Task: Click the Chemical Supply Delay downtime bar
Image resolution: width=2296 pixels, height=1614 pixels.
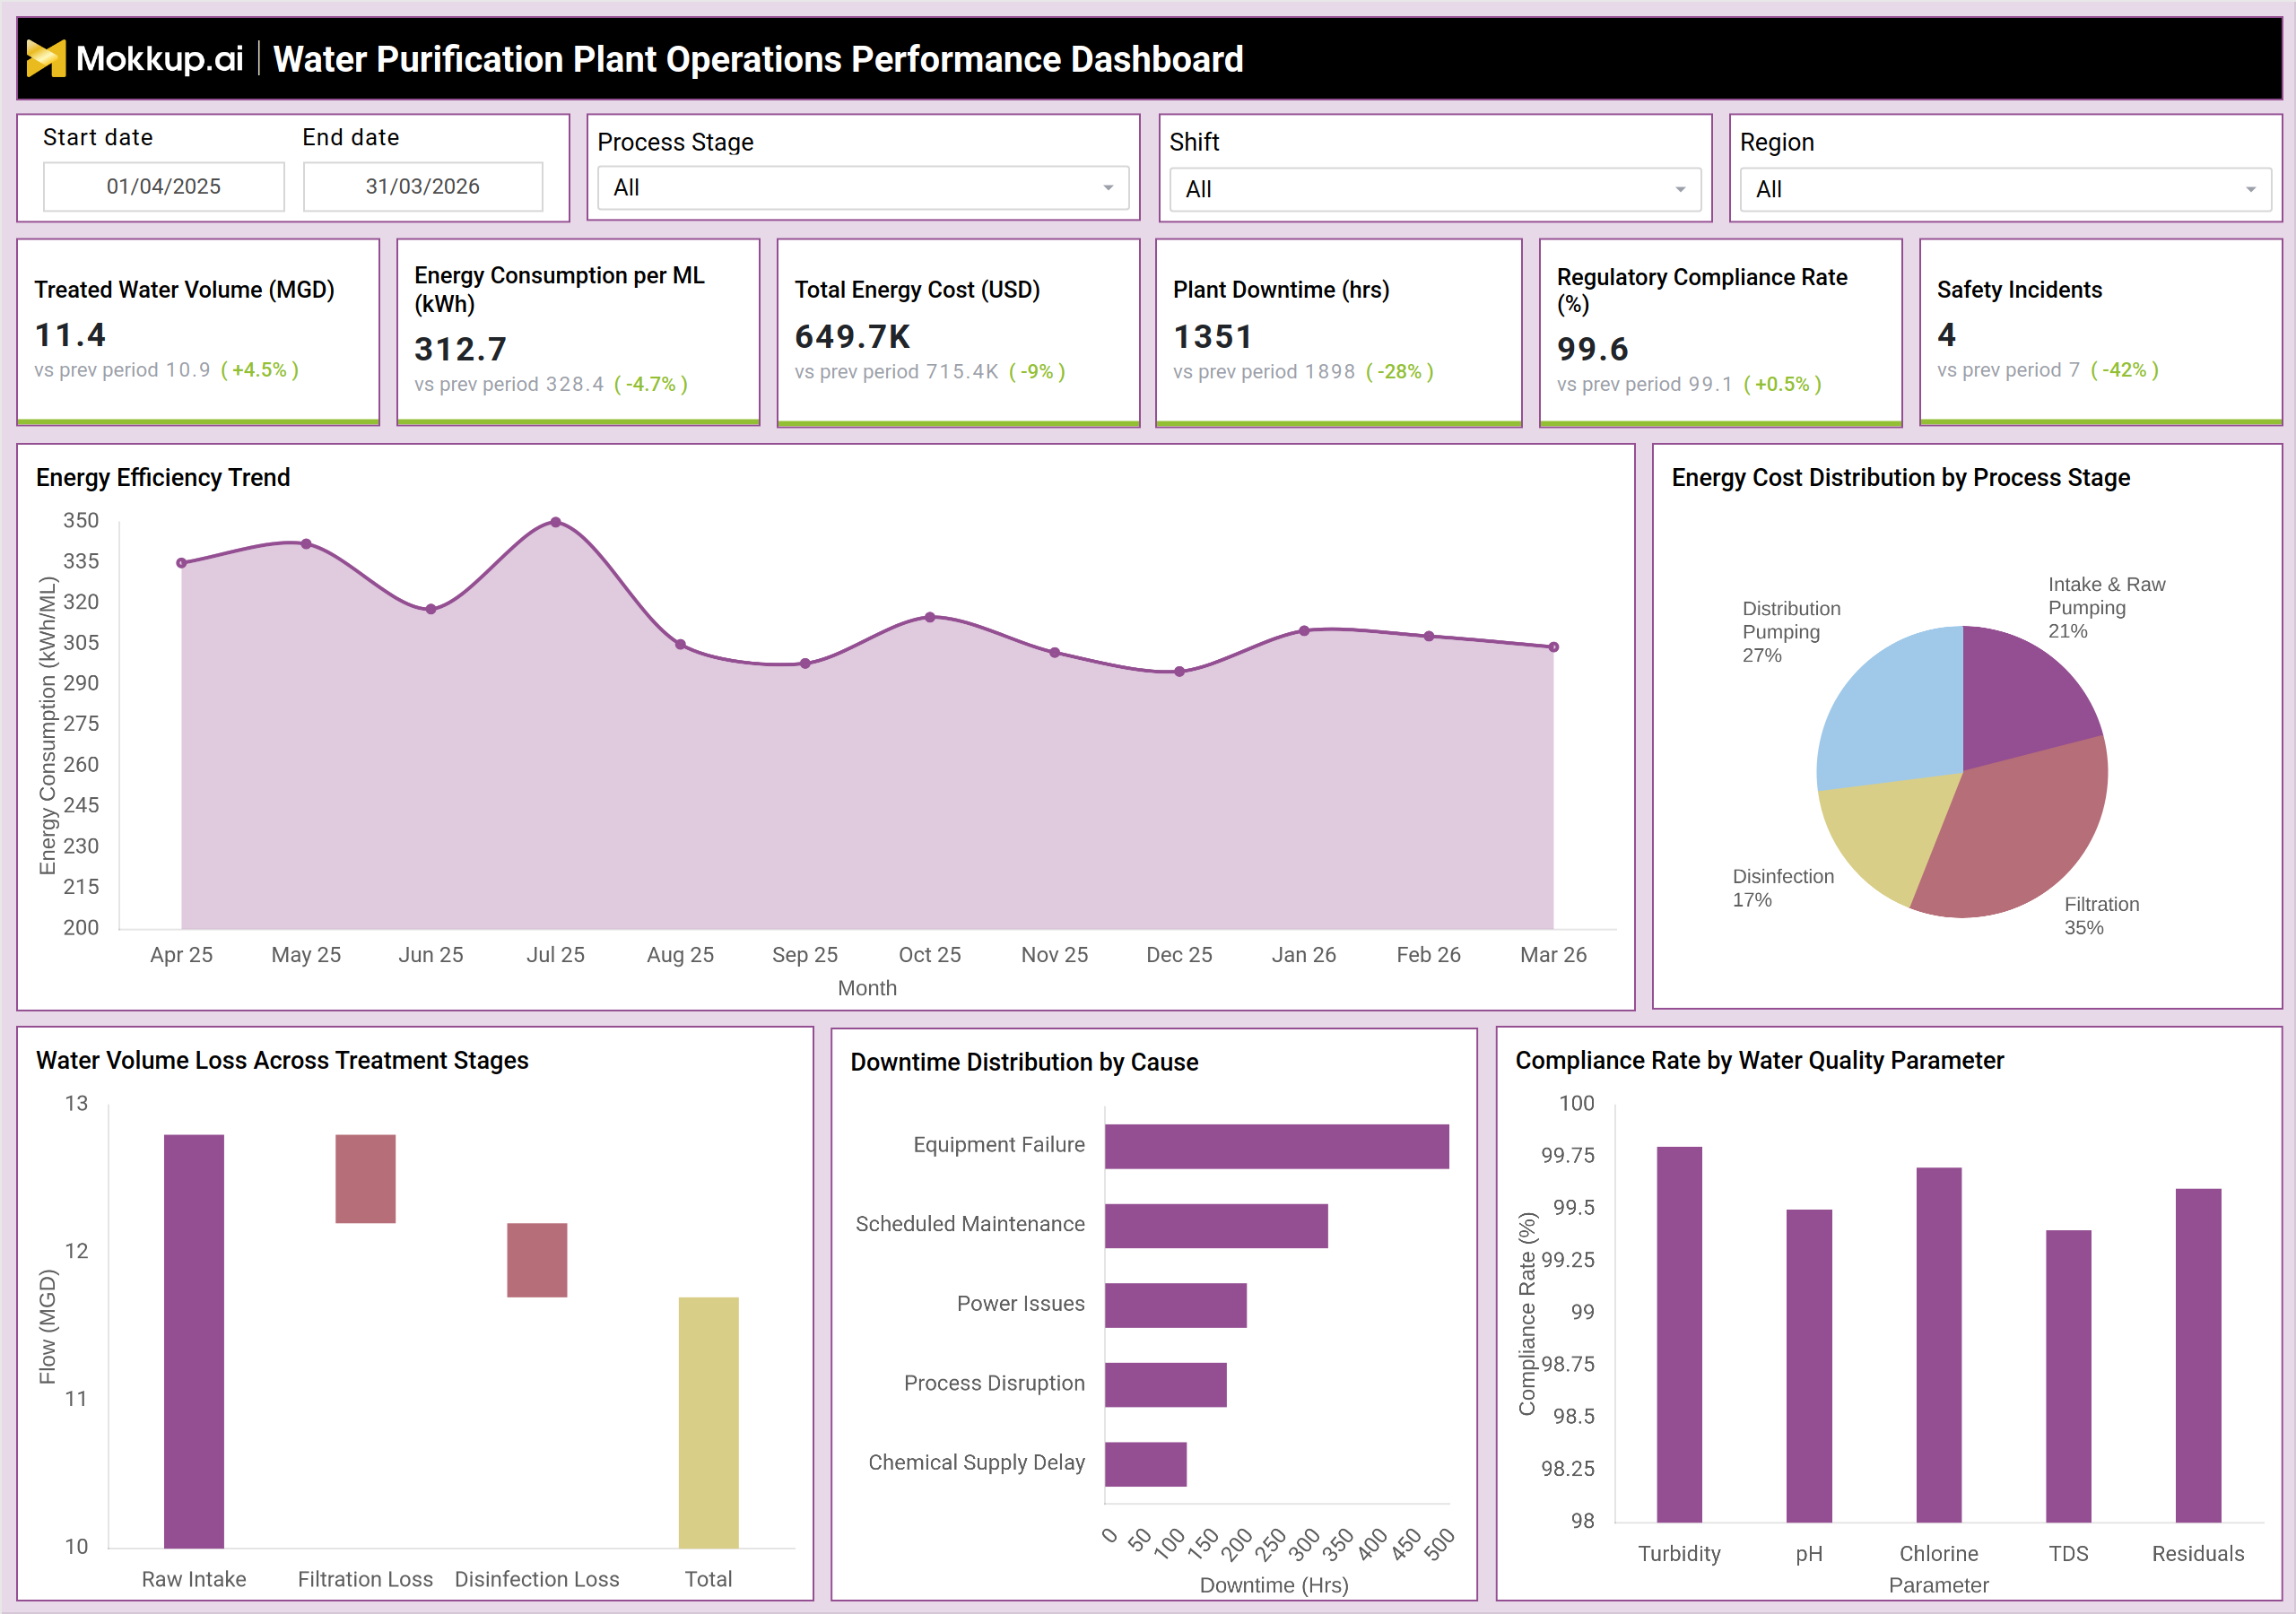Action: 1146,1464
